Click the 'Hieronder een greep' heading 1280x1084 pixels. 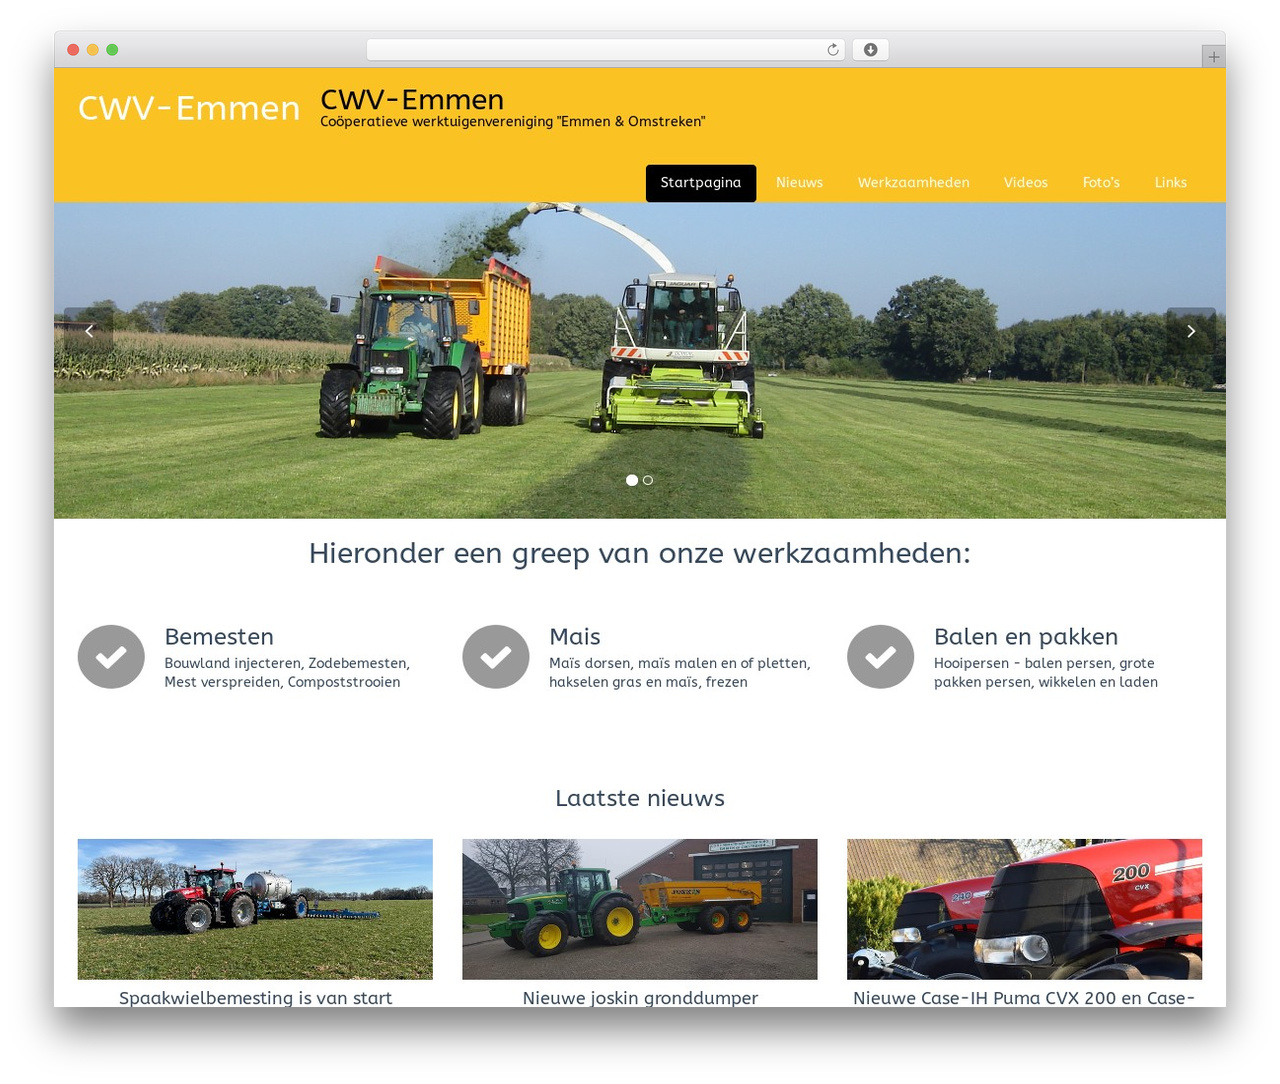pos(640,553)
